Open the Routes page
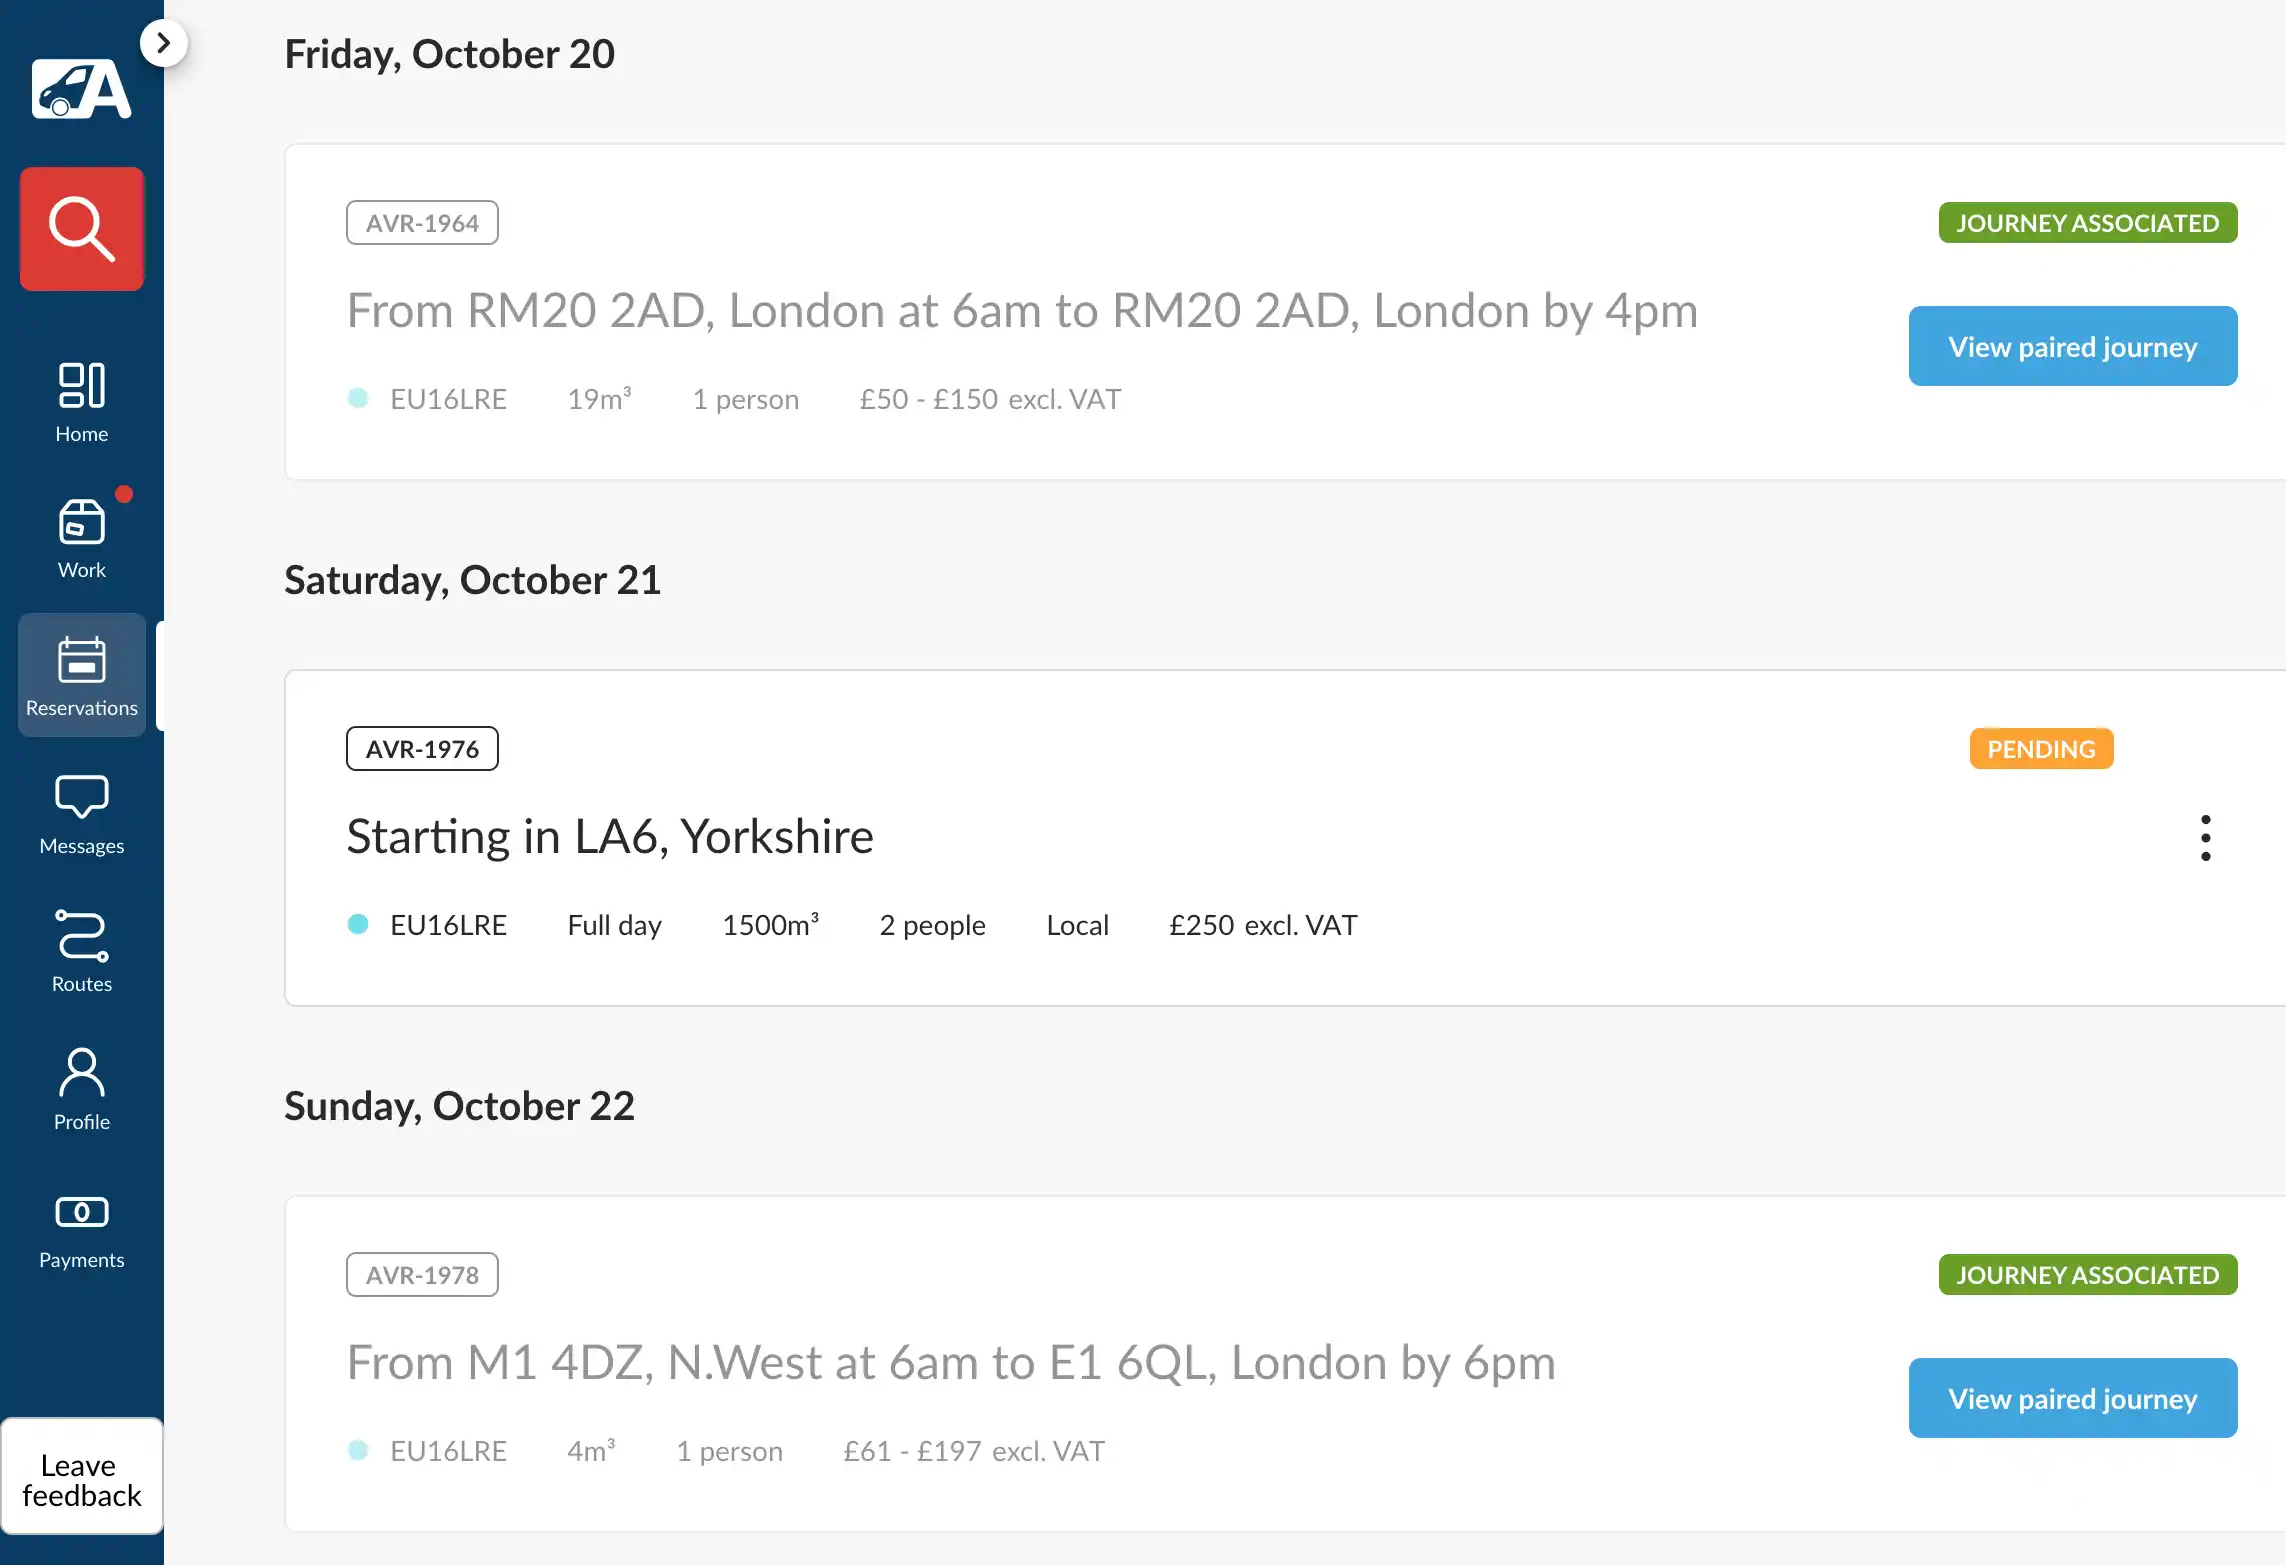Image resolution: width=2286 pixels, height=1565 pixels. pyautogui.click(x=82, y=950)
